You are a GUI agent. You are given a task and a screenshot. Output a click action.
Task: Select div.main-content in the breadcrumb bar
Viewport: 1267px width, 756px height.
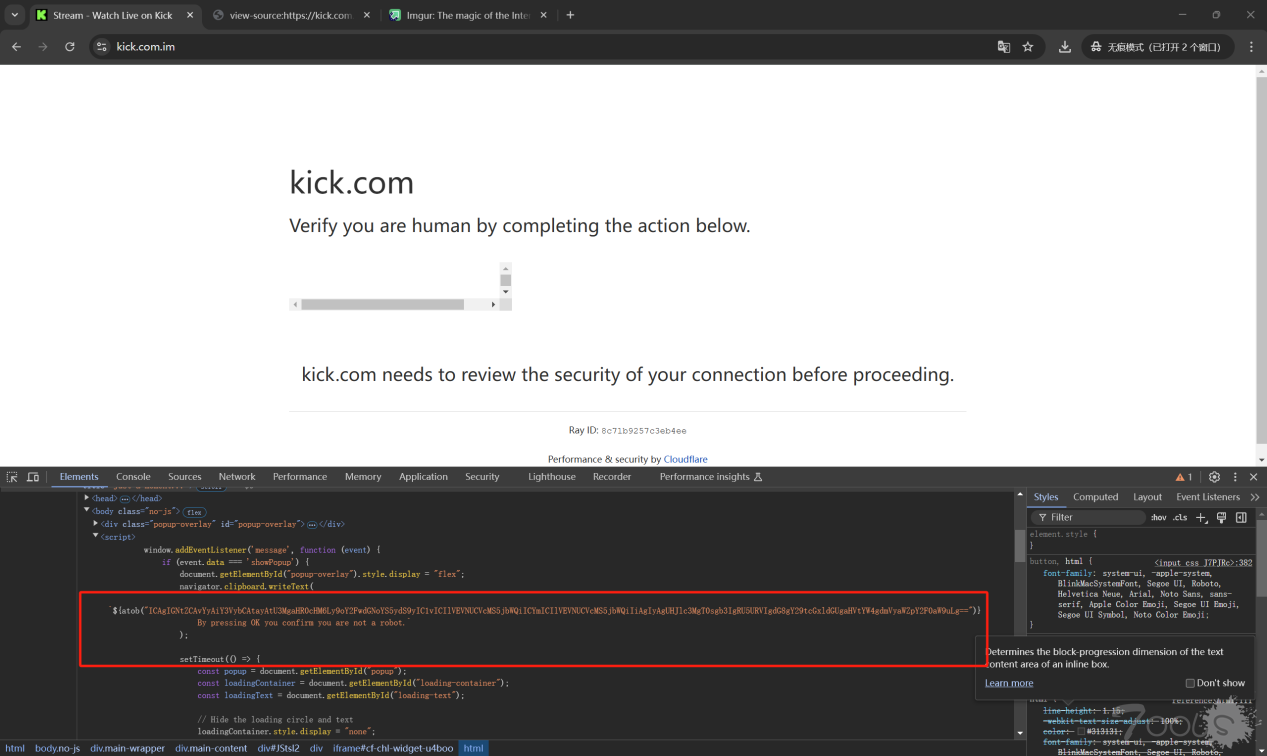pos(211,748)
